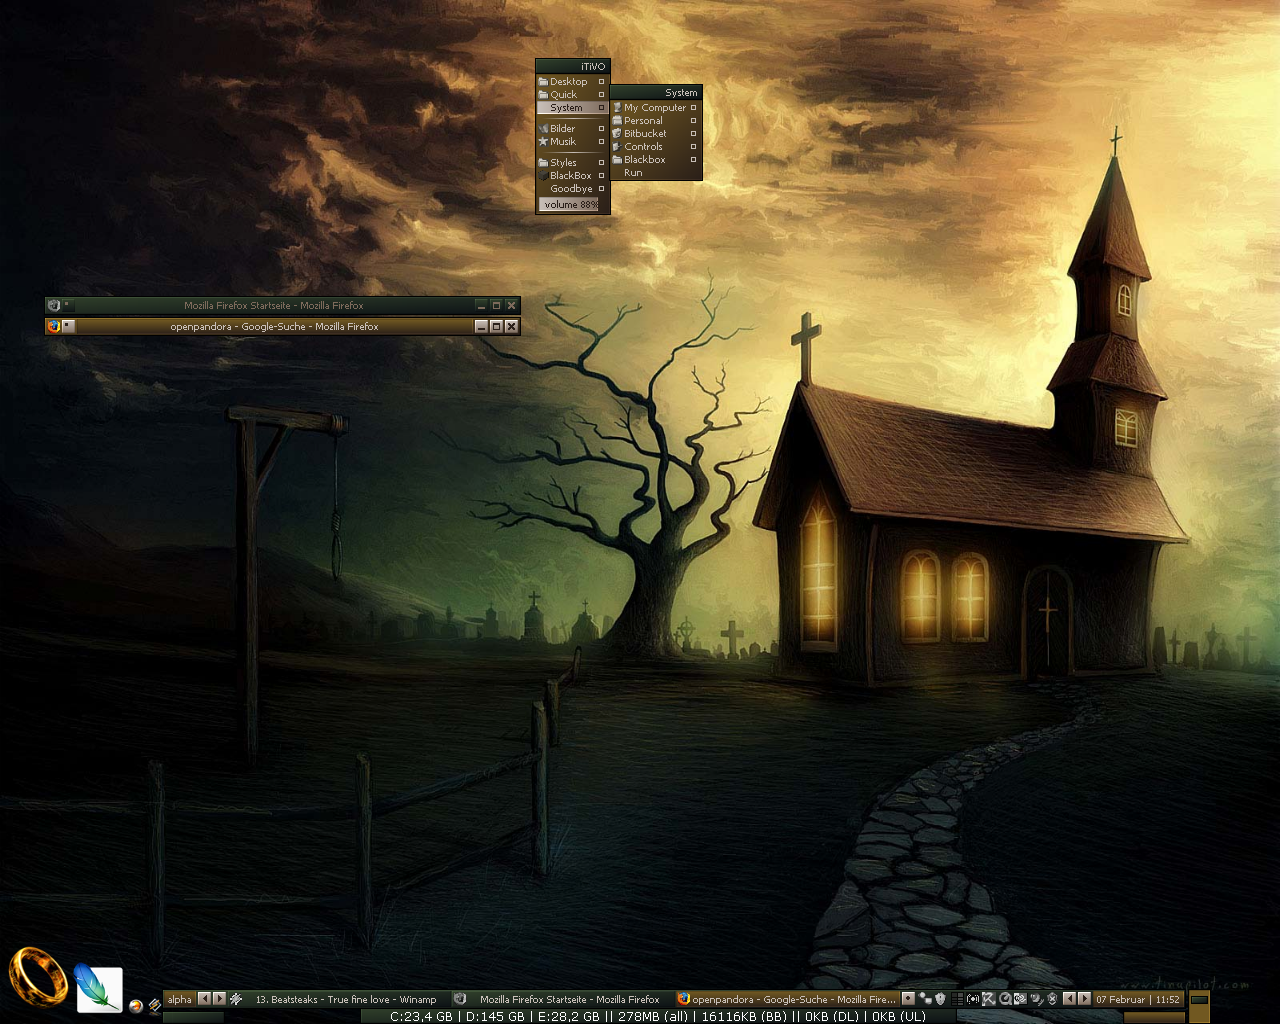Click the tray icon right of the Q icon
The height and width of the screenshot is (1024, 1280).
1020,999
